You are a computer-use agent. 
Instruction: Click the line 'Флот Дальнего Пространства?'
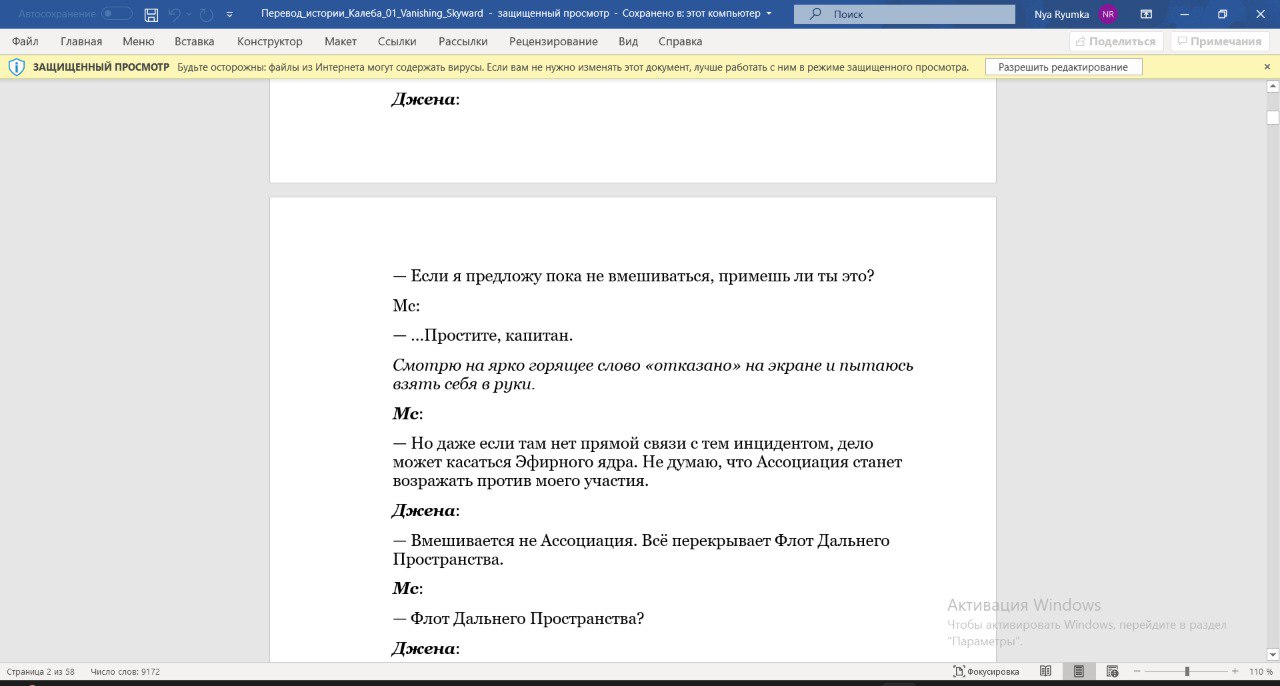[518, 618]
